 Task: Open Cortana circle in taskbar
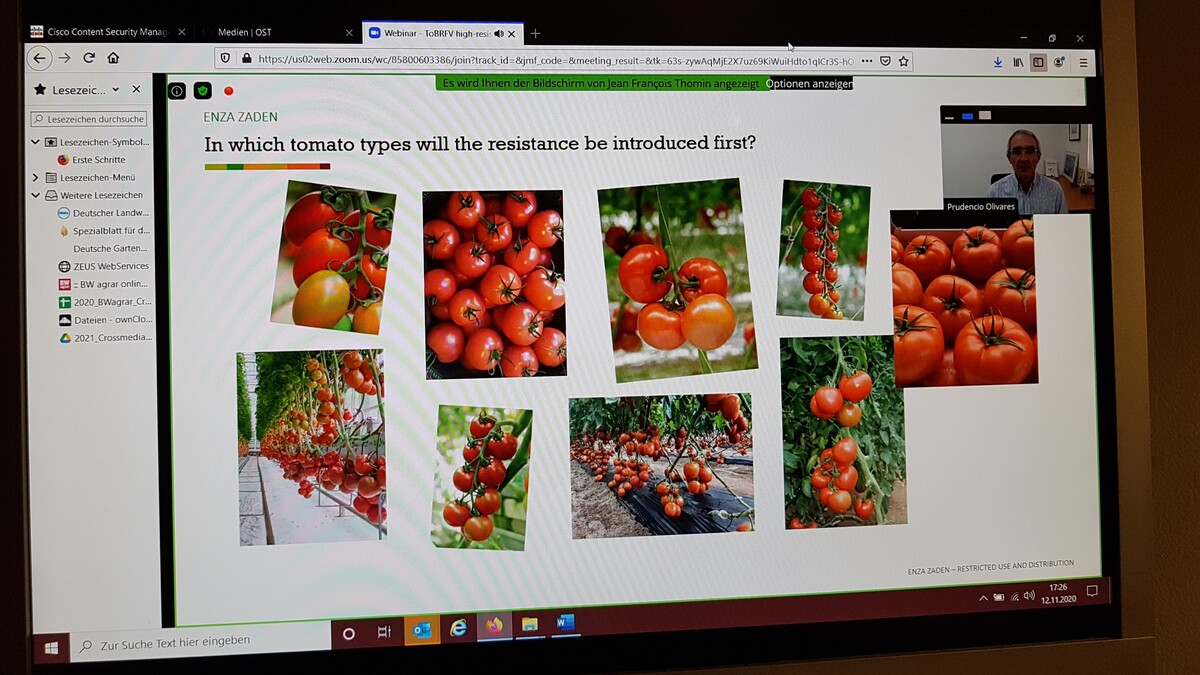point(348,634)
